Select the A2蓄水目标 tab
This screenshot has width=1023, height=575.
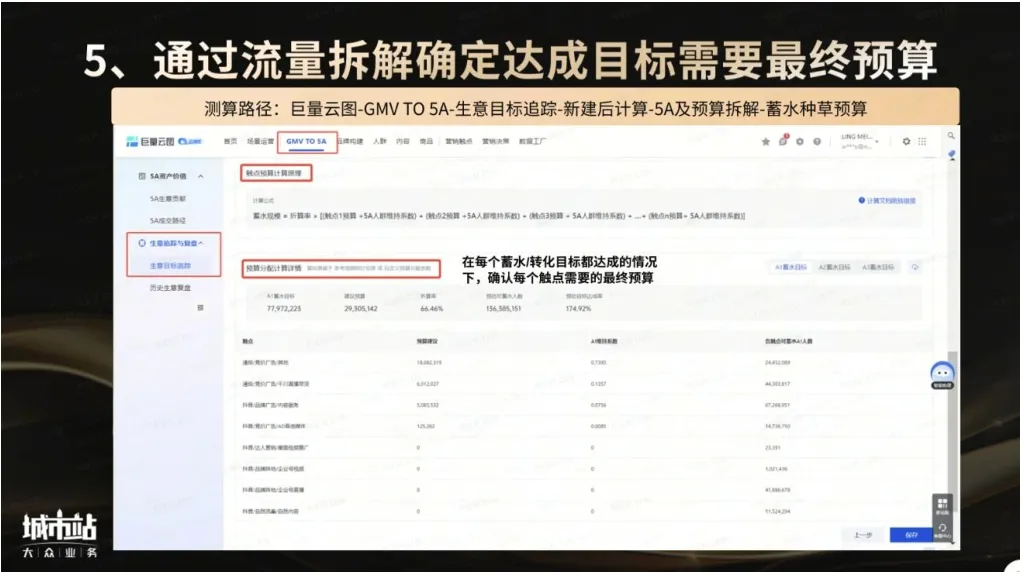coord(834,267)
